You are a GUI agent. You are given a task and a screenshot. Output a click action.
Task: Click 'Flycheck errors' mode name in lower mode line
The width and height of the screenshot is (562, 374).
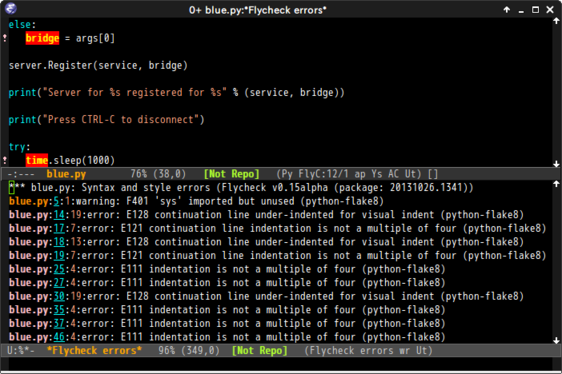coord(352,350)
